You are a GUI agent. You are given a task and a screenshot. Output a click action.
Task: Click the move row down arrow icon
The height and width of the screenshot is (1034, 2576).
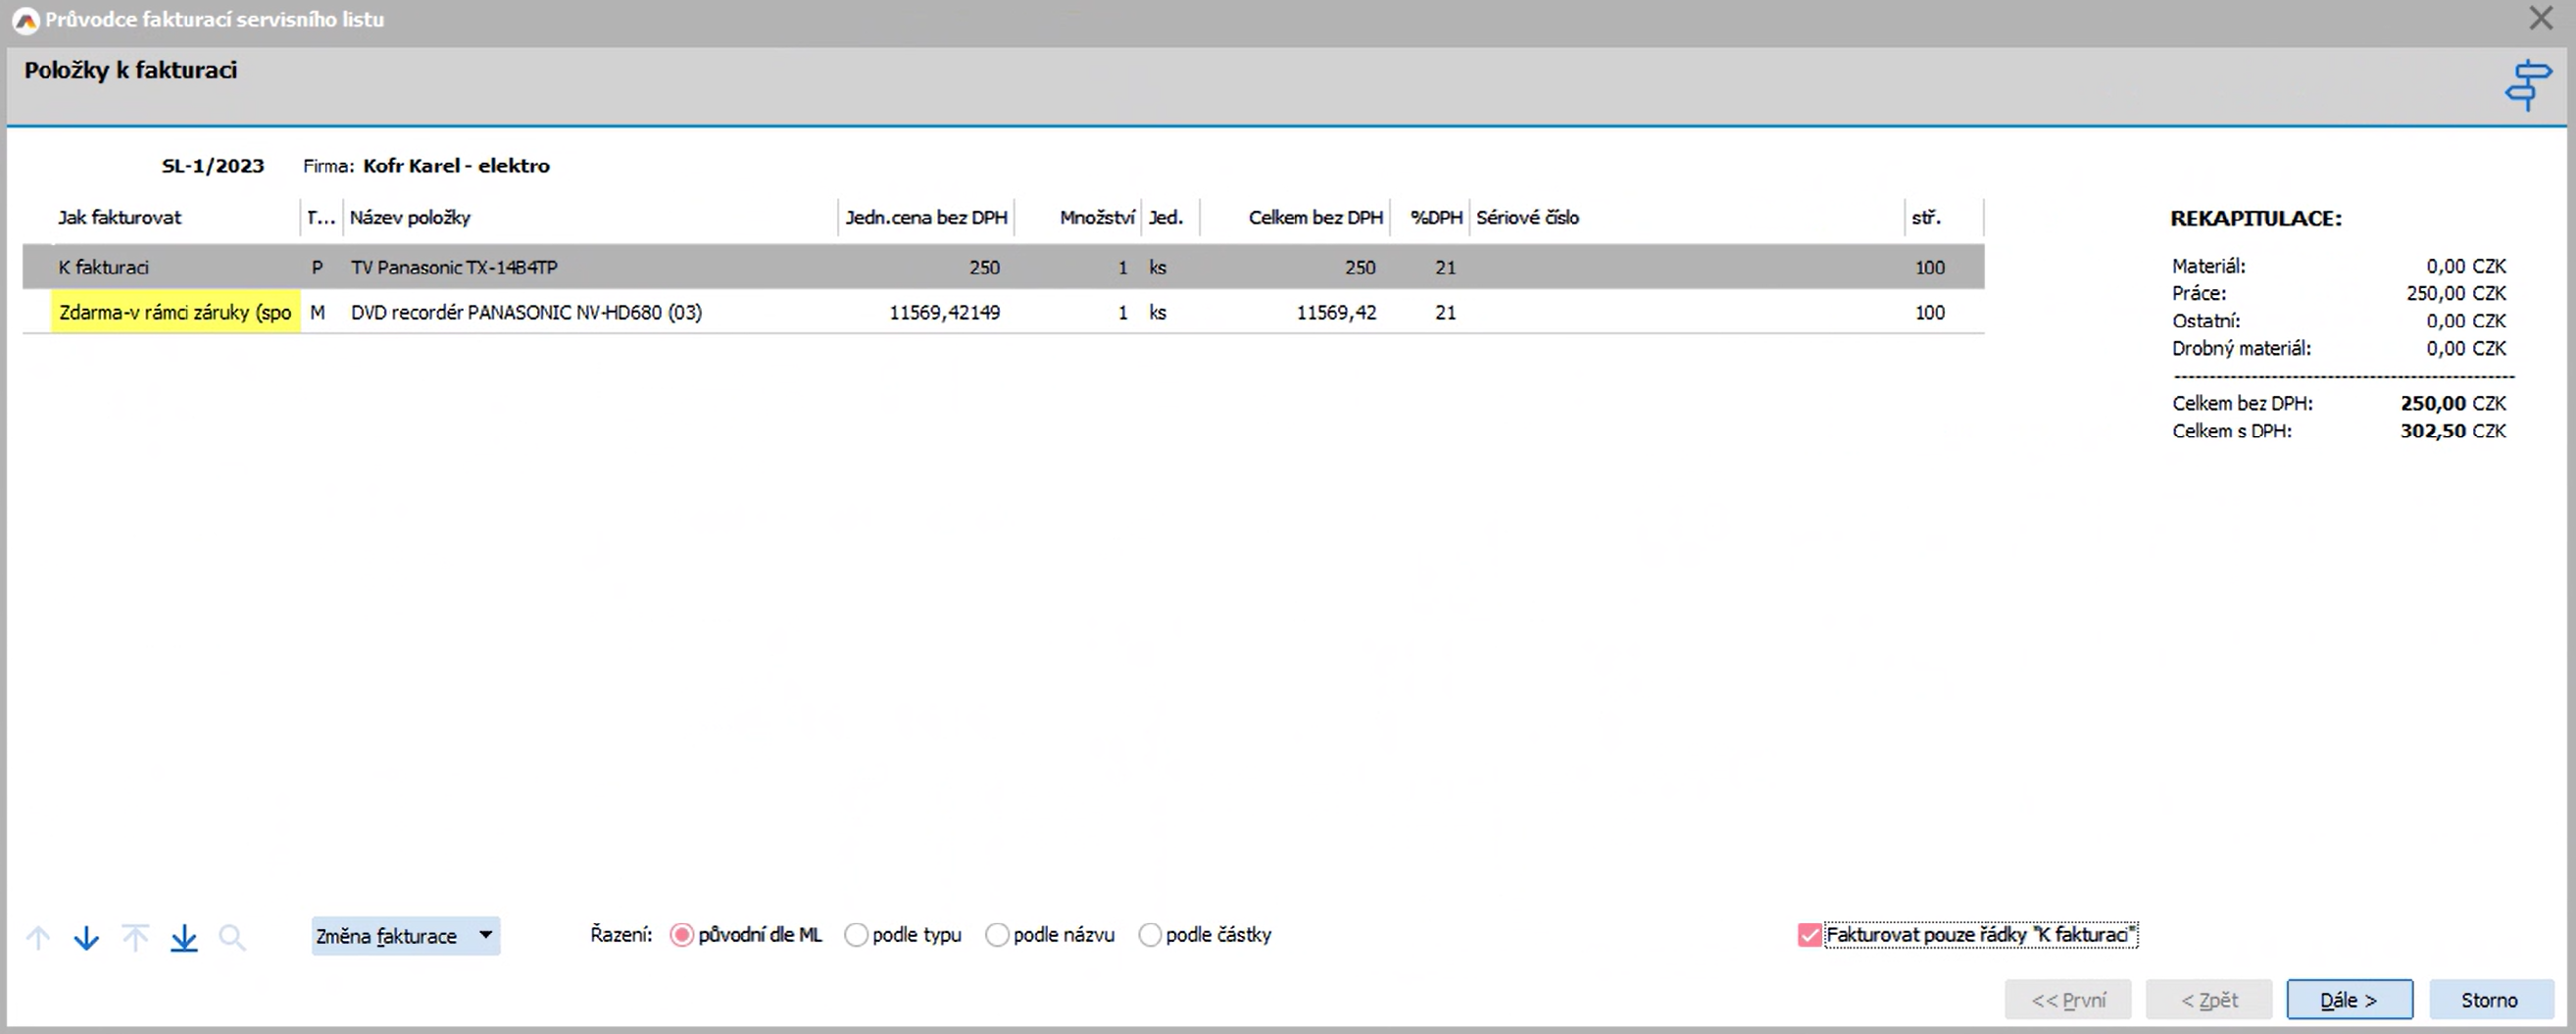[x=87, y=937]
